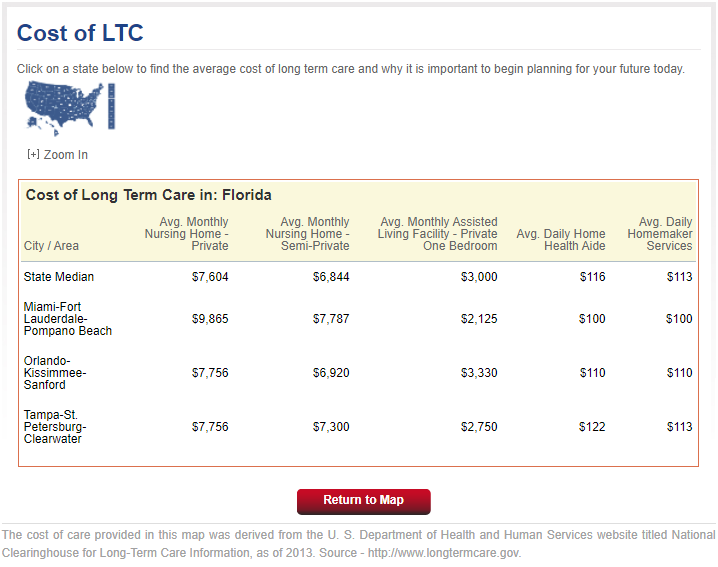Viewport: 718px width, 567px height.
Task: Click the blue United States map thumbnail
Action: [x=64, y=108]
